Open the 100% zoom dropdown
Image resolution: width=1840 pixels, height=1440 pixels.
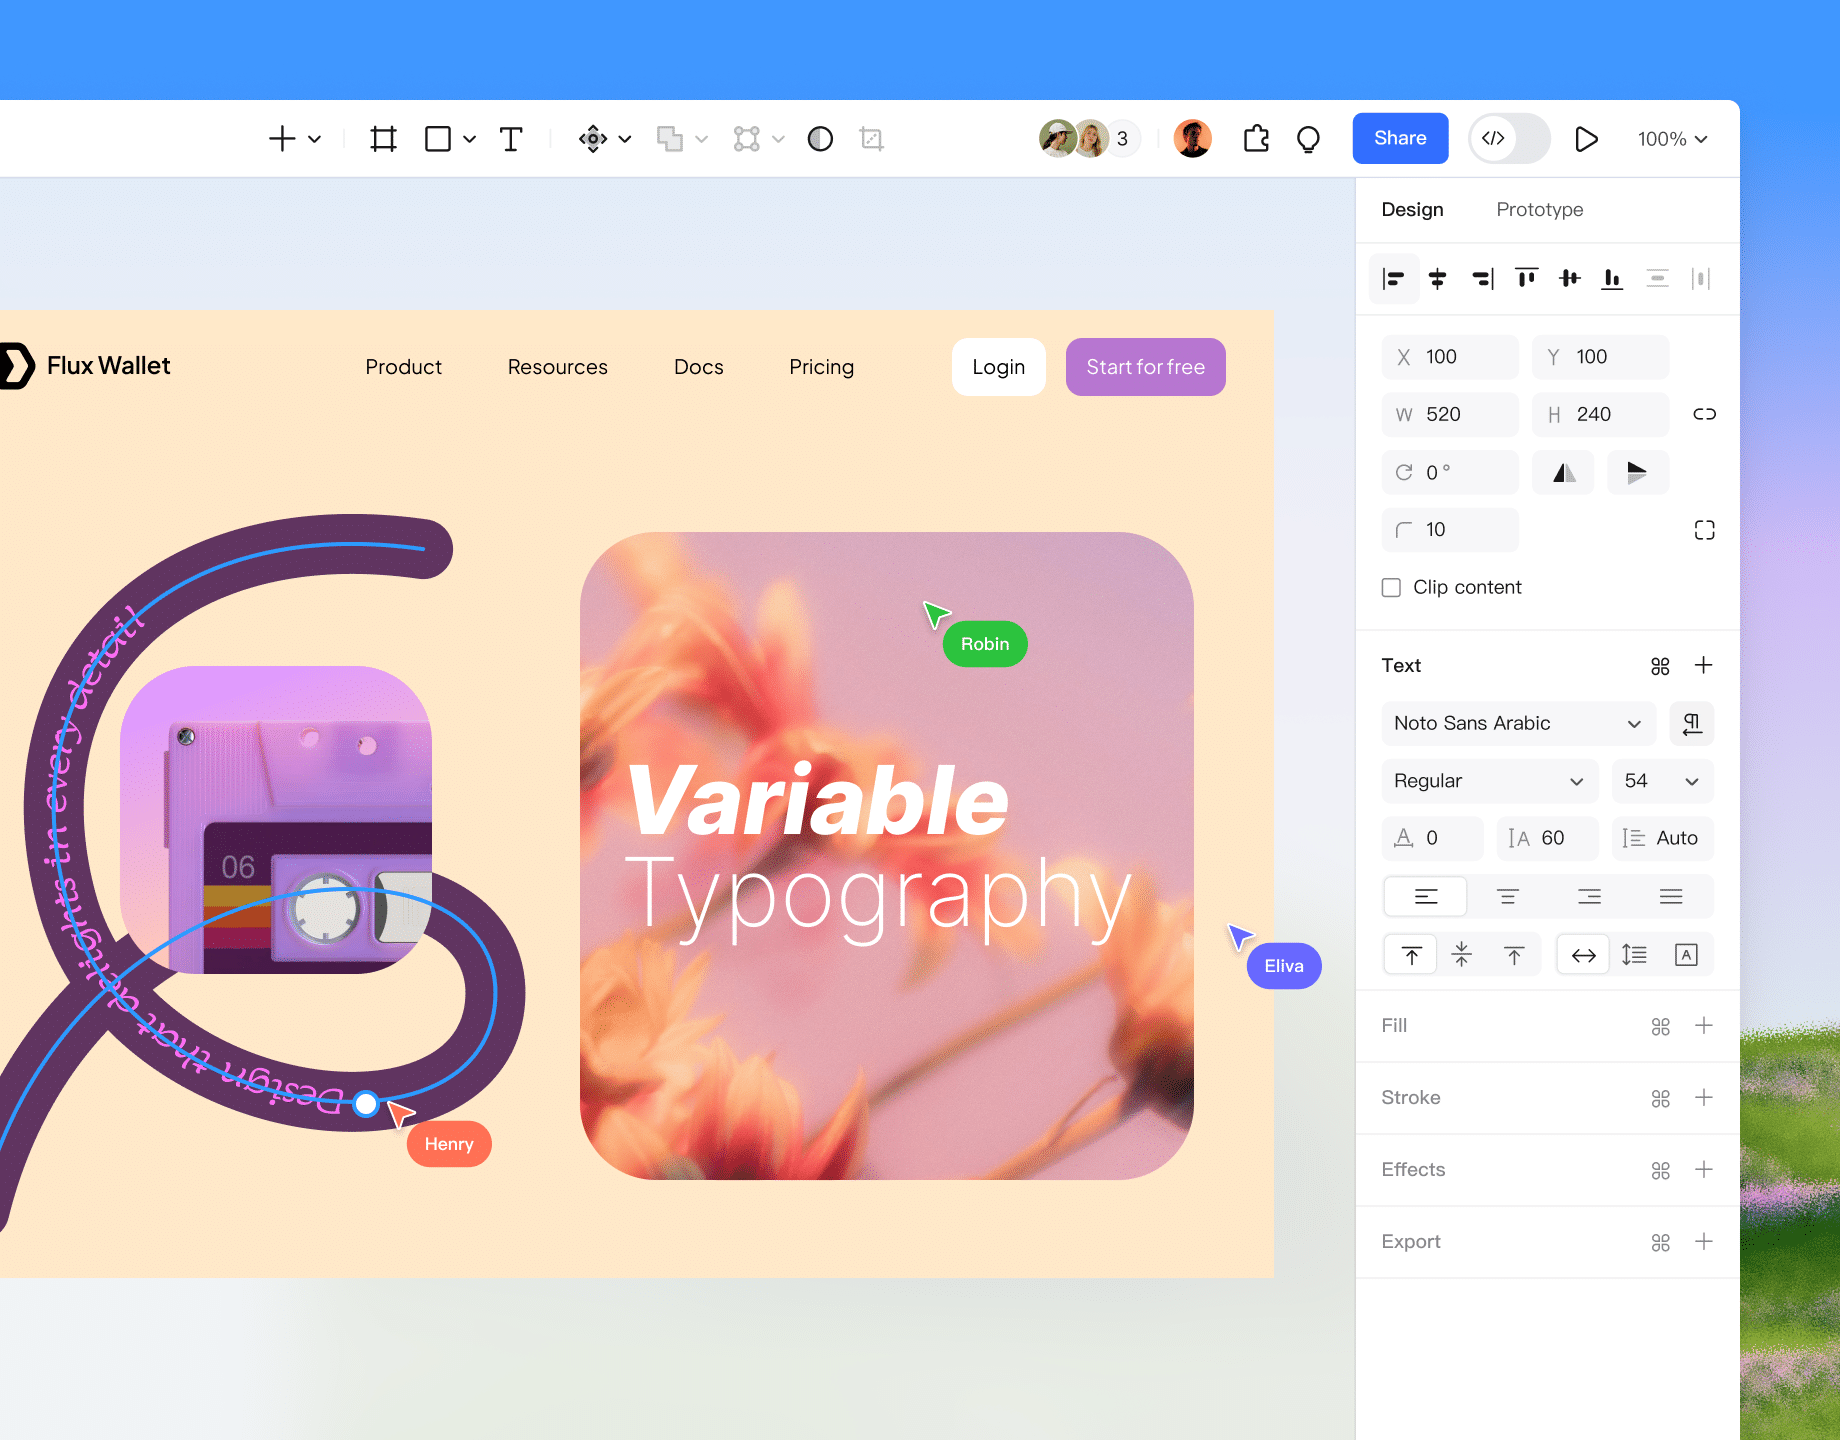point(1671,139)
